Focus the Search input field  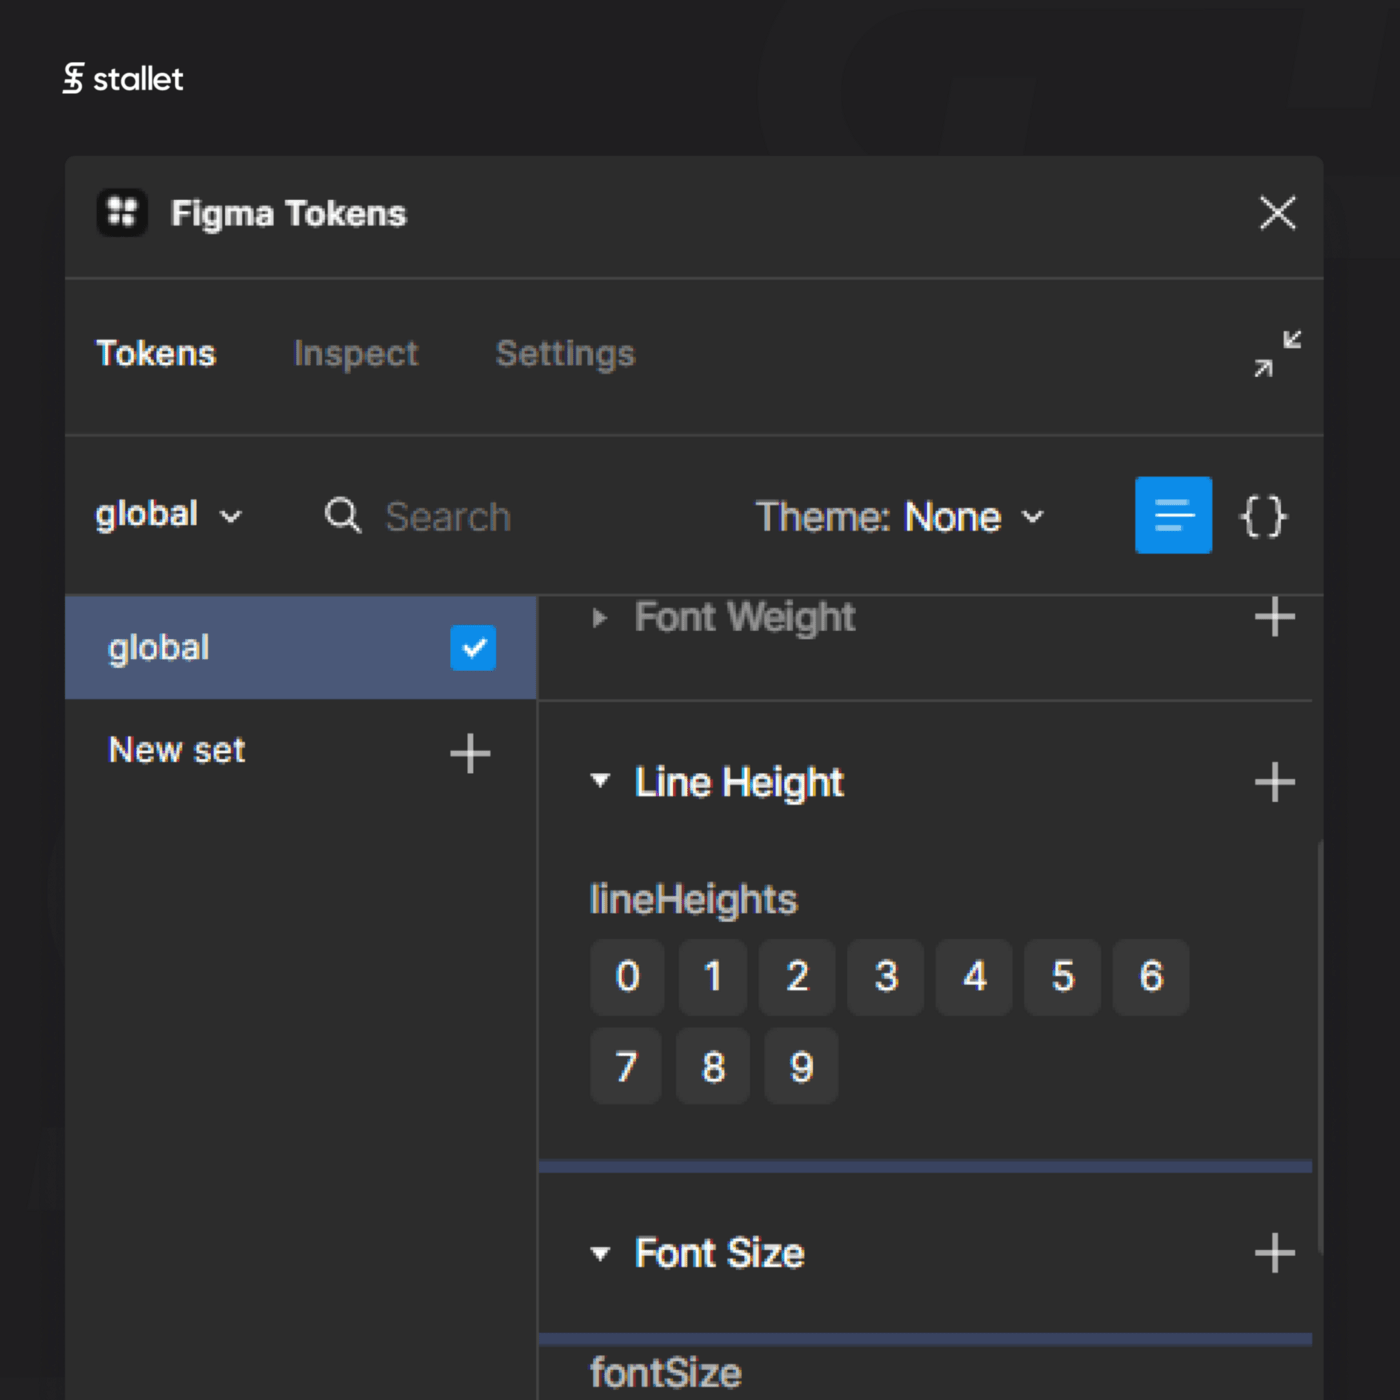click(448, 517)
